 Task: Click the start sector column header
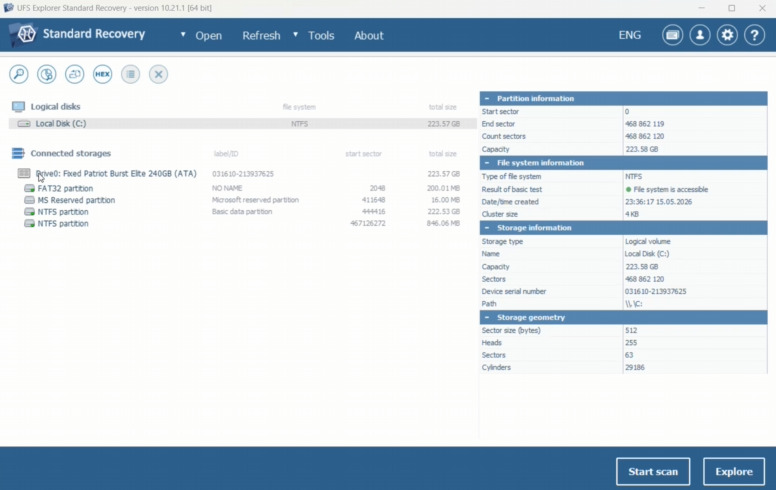363,154
